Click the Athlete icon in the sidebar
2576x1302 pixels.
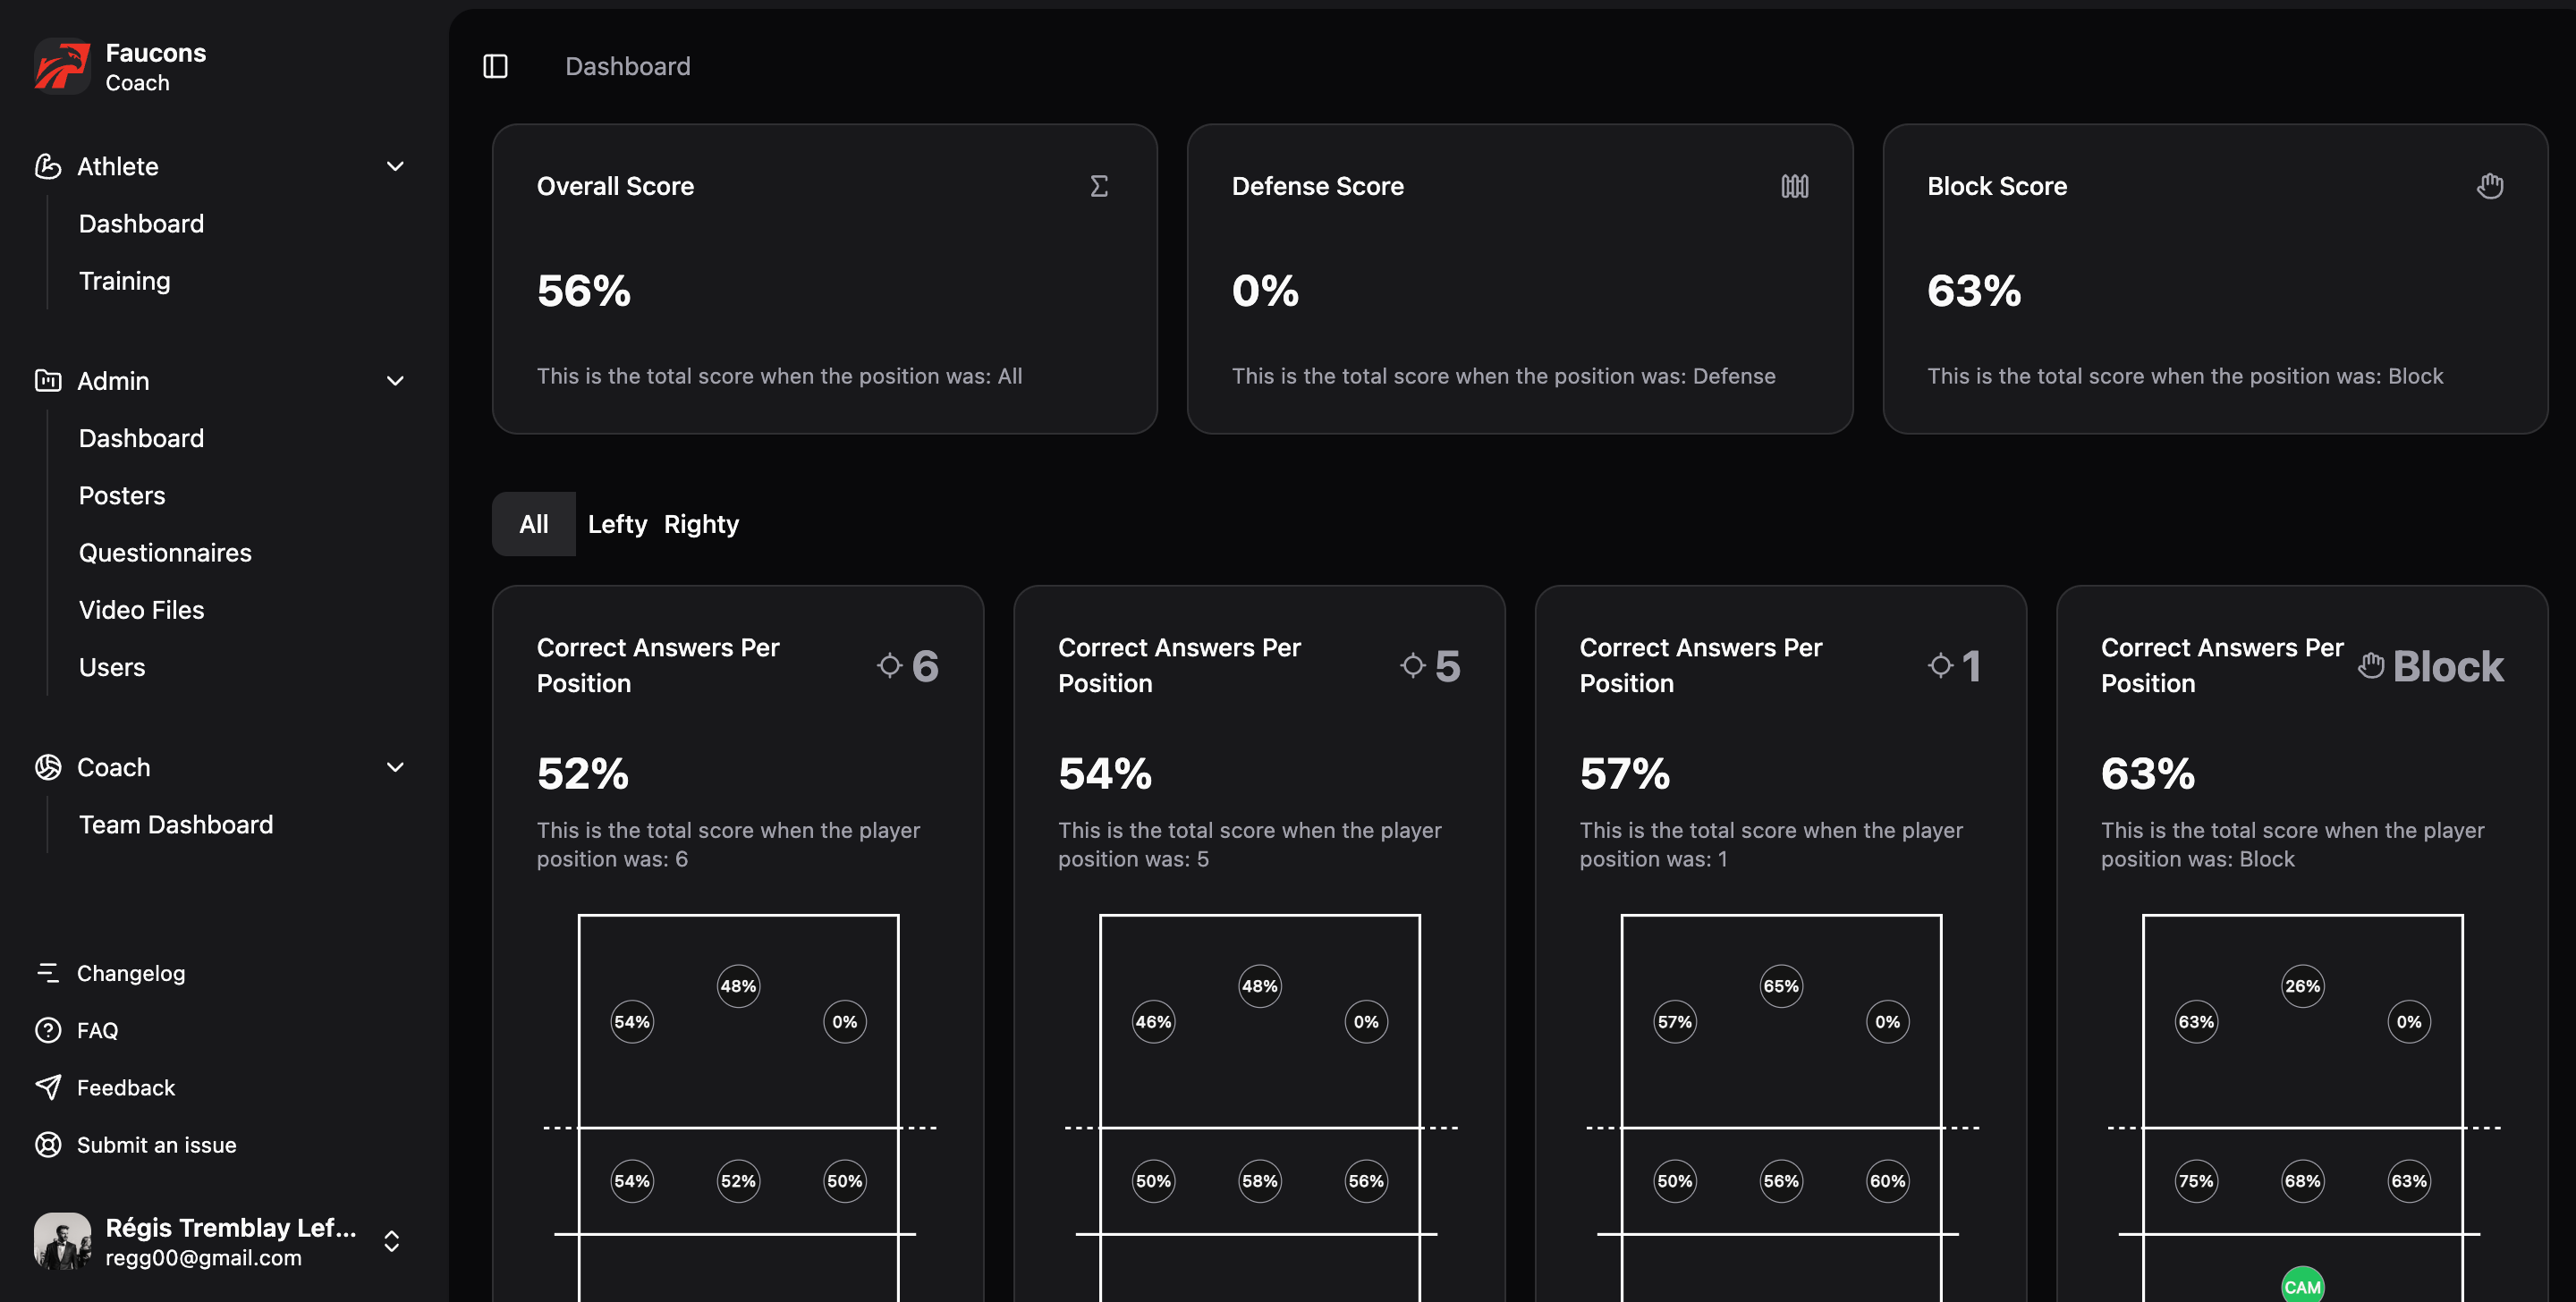[49, 166]
